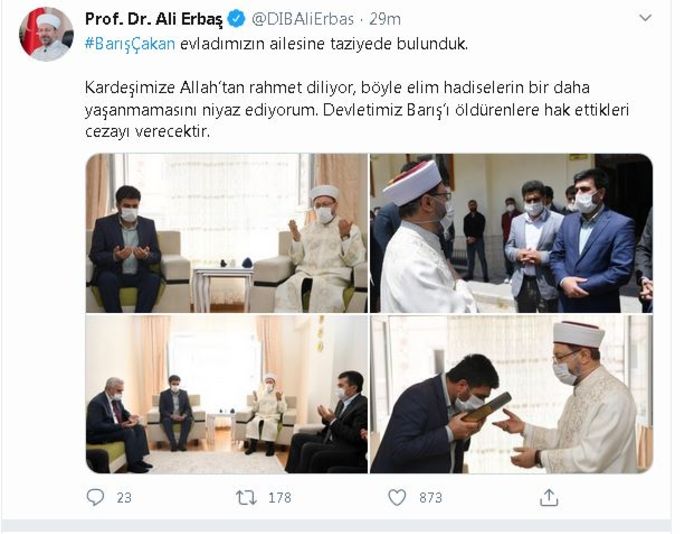Viewport: 694px width, 534px height.
Task: View photo of man kissing the book
Action: tap(511, 394)
